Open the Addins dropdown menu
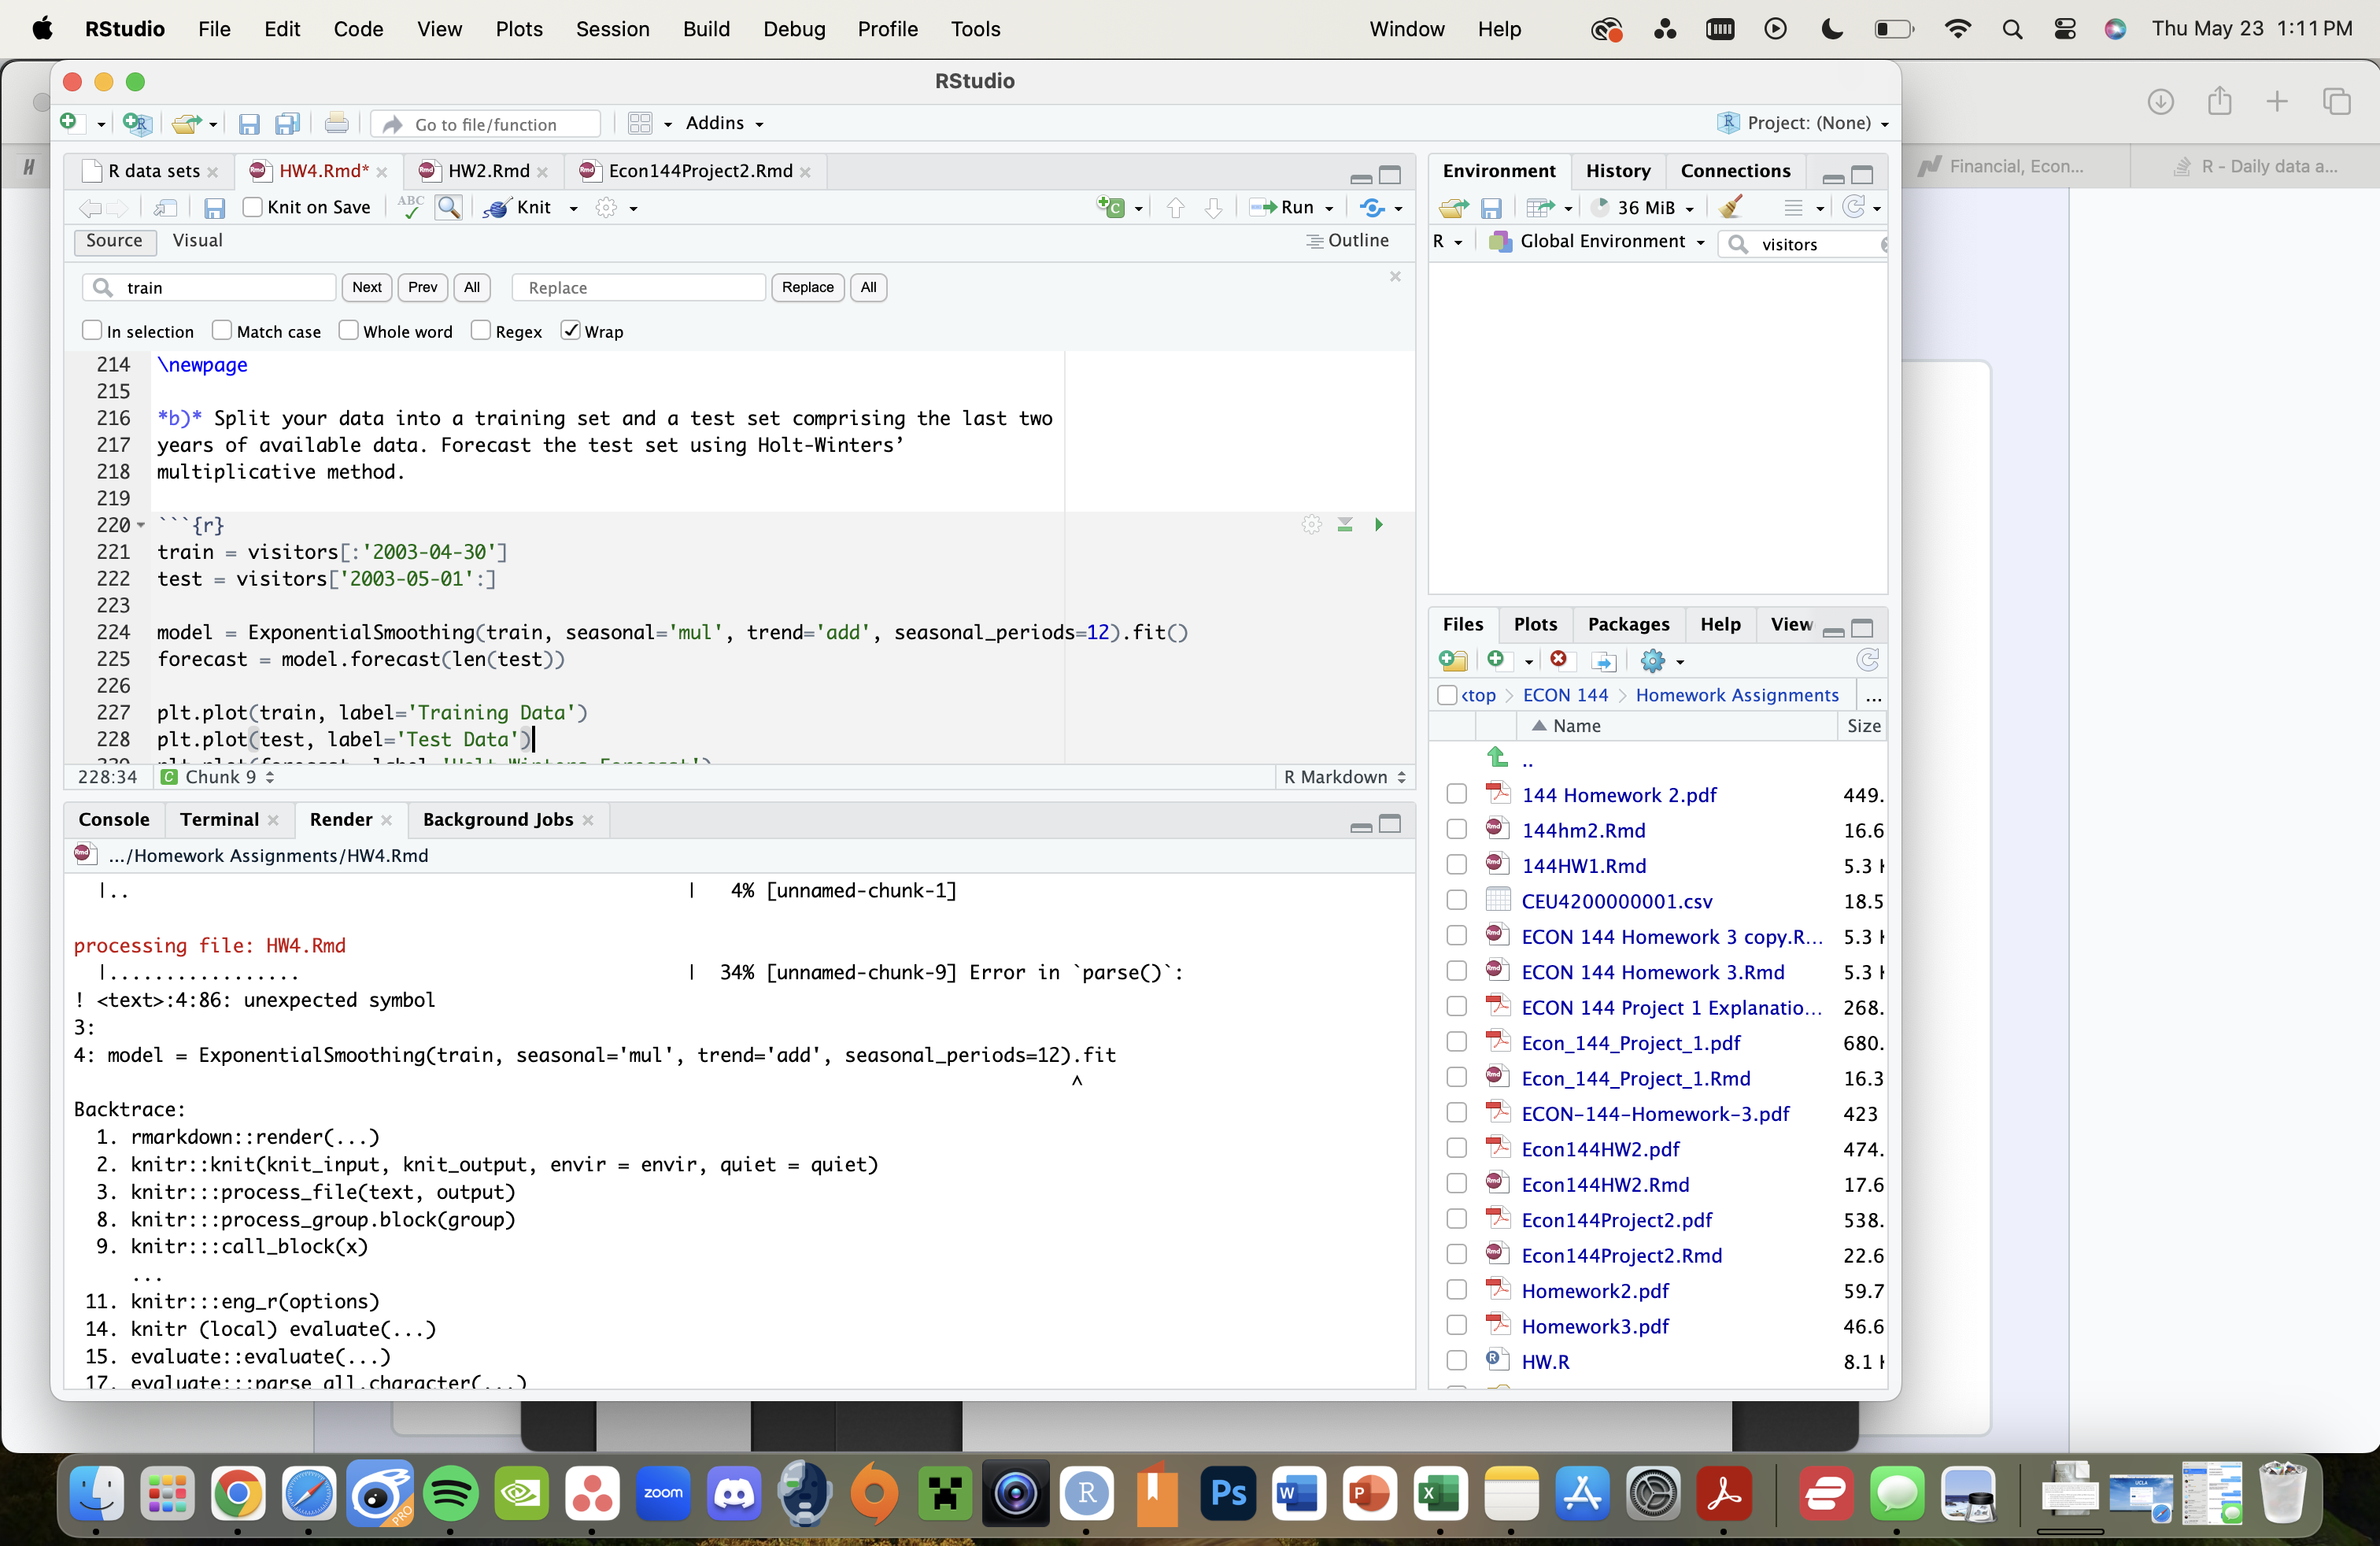 723,124
